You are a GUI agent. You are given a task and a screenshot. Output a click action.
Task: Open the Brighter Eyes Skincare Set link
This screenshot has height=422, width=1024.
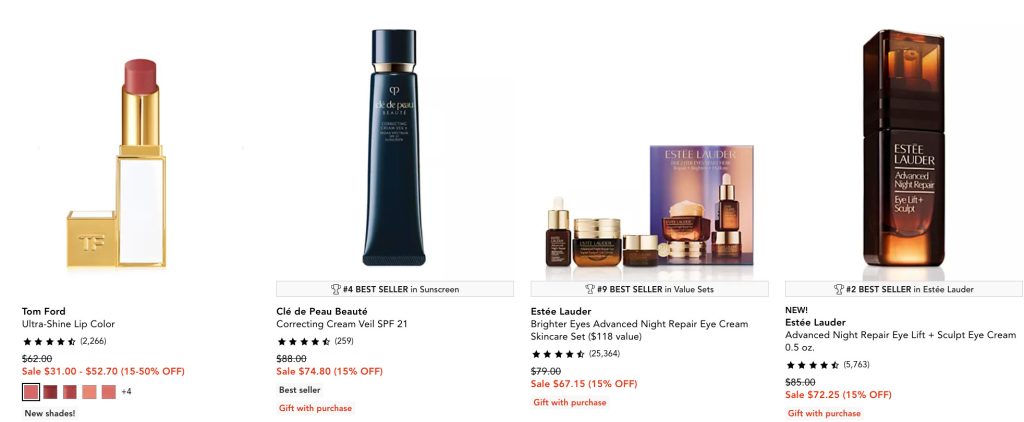click(x=639, y=330)
